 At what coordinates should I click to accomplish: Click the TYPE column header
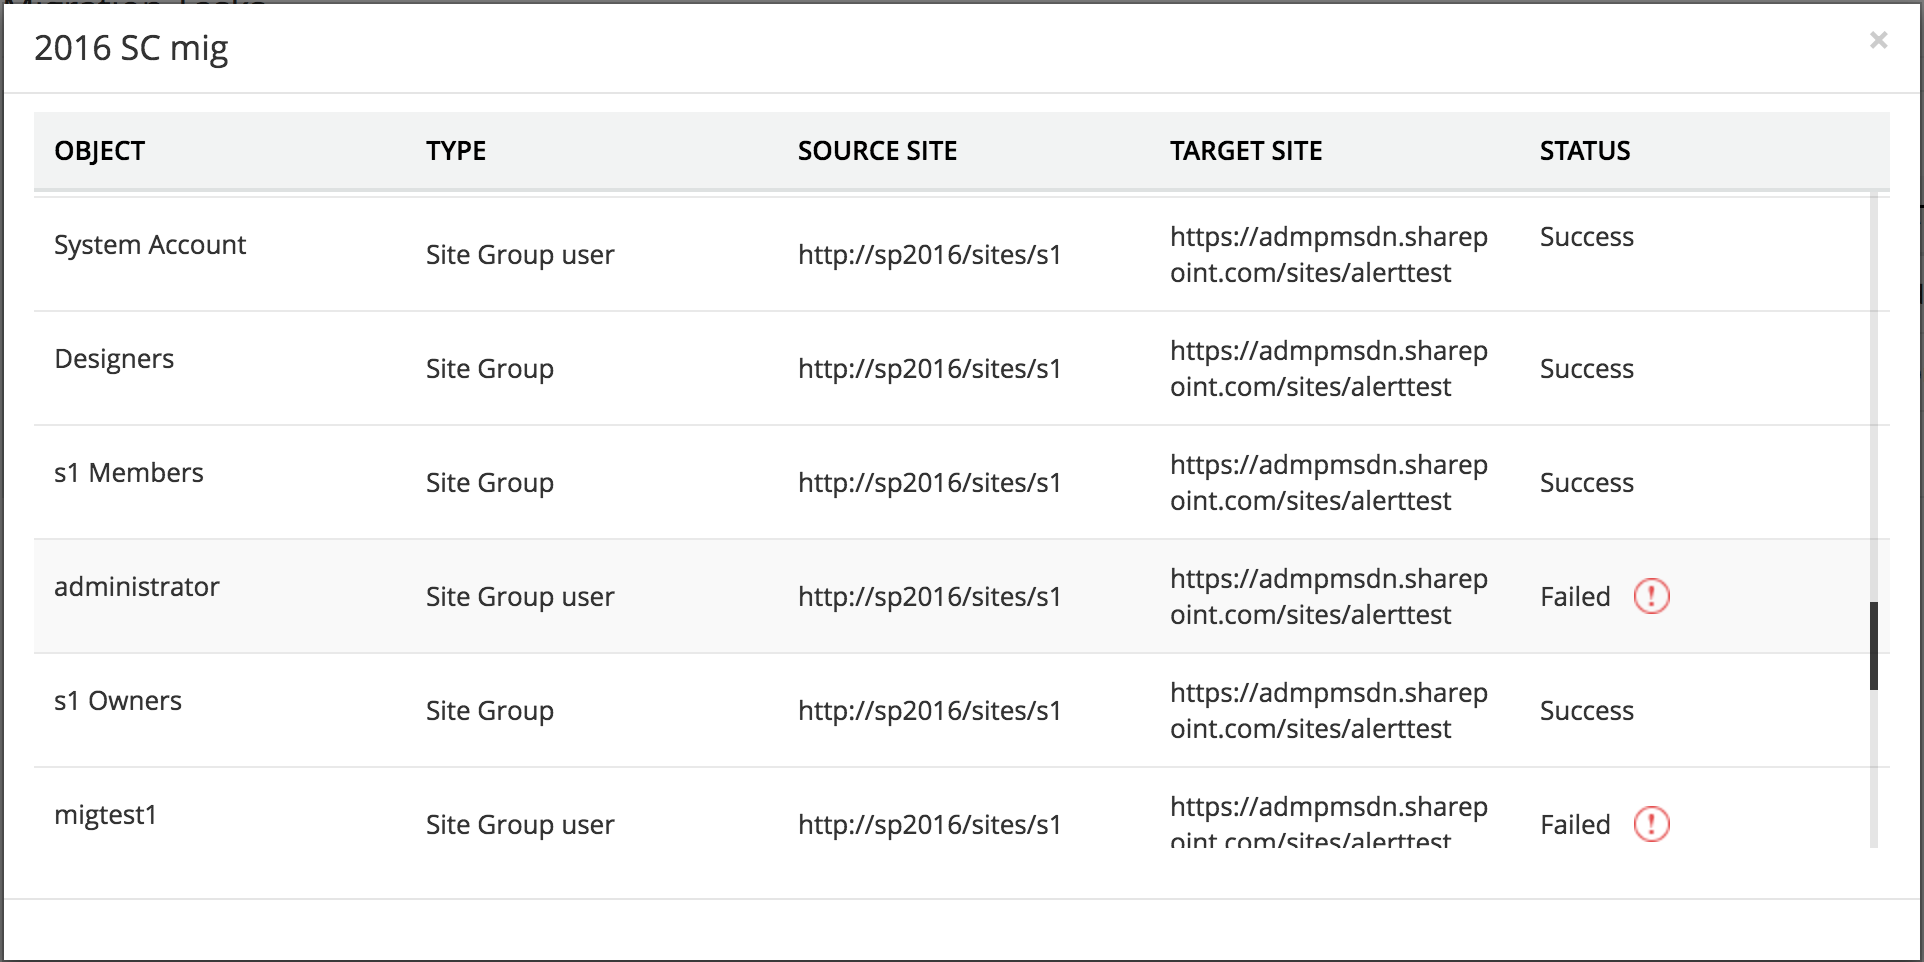(456, 151)
